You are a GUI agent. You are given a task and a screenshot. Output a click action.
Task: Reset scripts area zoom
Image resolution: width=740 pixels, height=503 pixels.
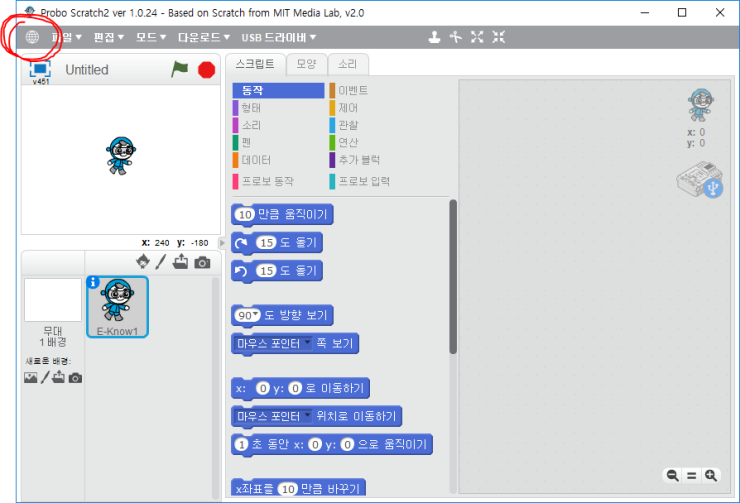pos(691,476)
